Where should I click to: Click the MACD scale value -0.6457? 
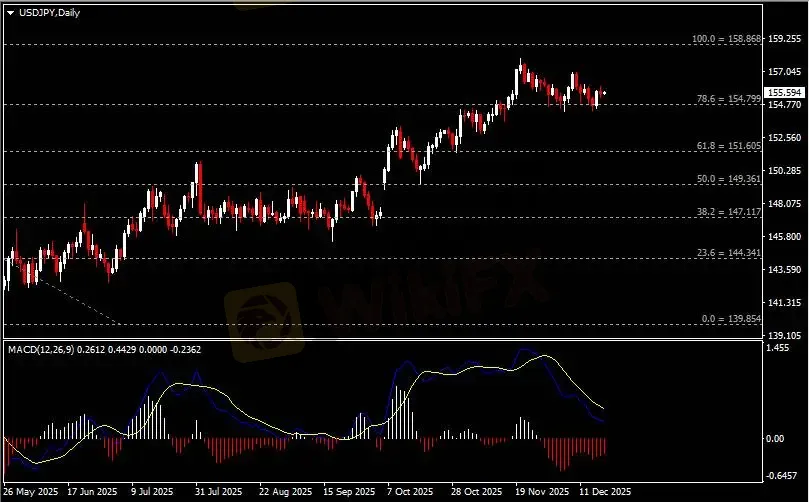(x=782, y=476)
